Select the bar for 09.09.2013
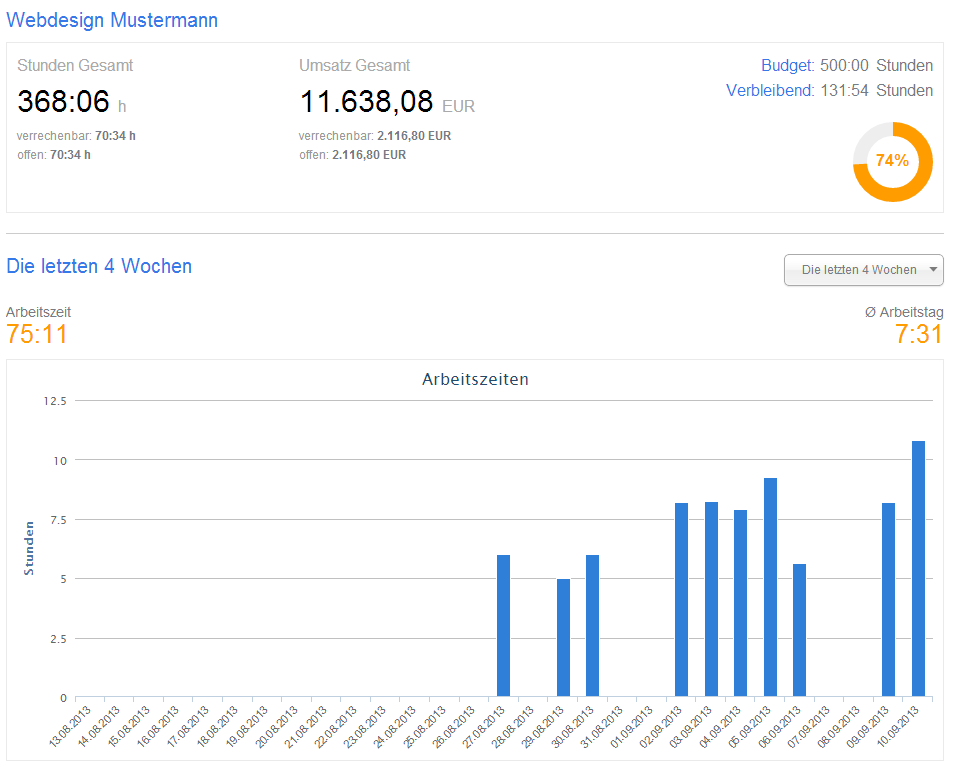 click(888, 600)
